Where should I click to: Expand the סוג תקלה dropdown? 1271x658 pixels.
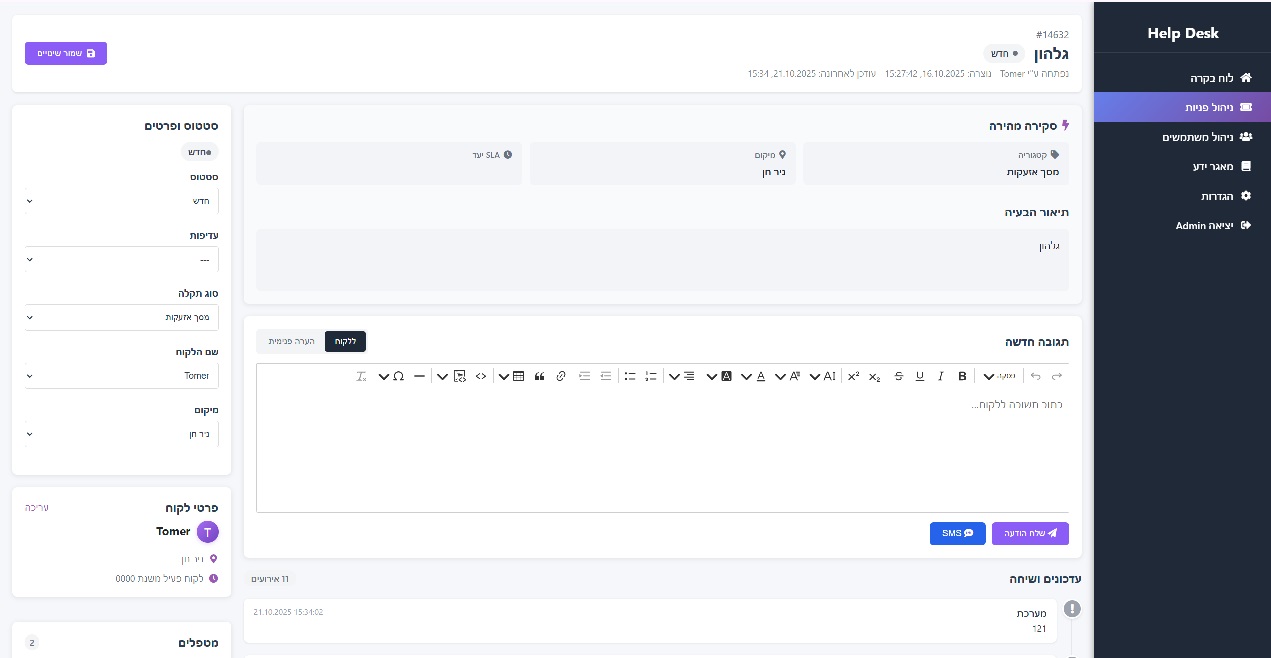[x=121, y=317]
